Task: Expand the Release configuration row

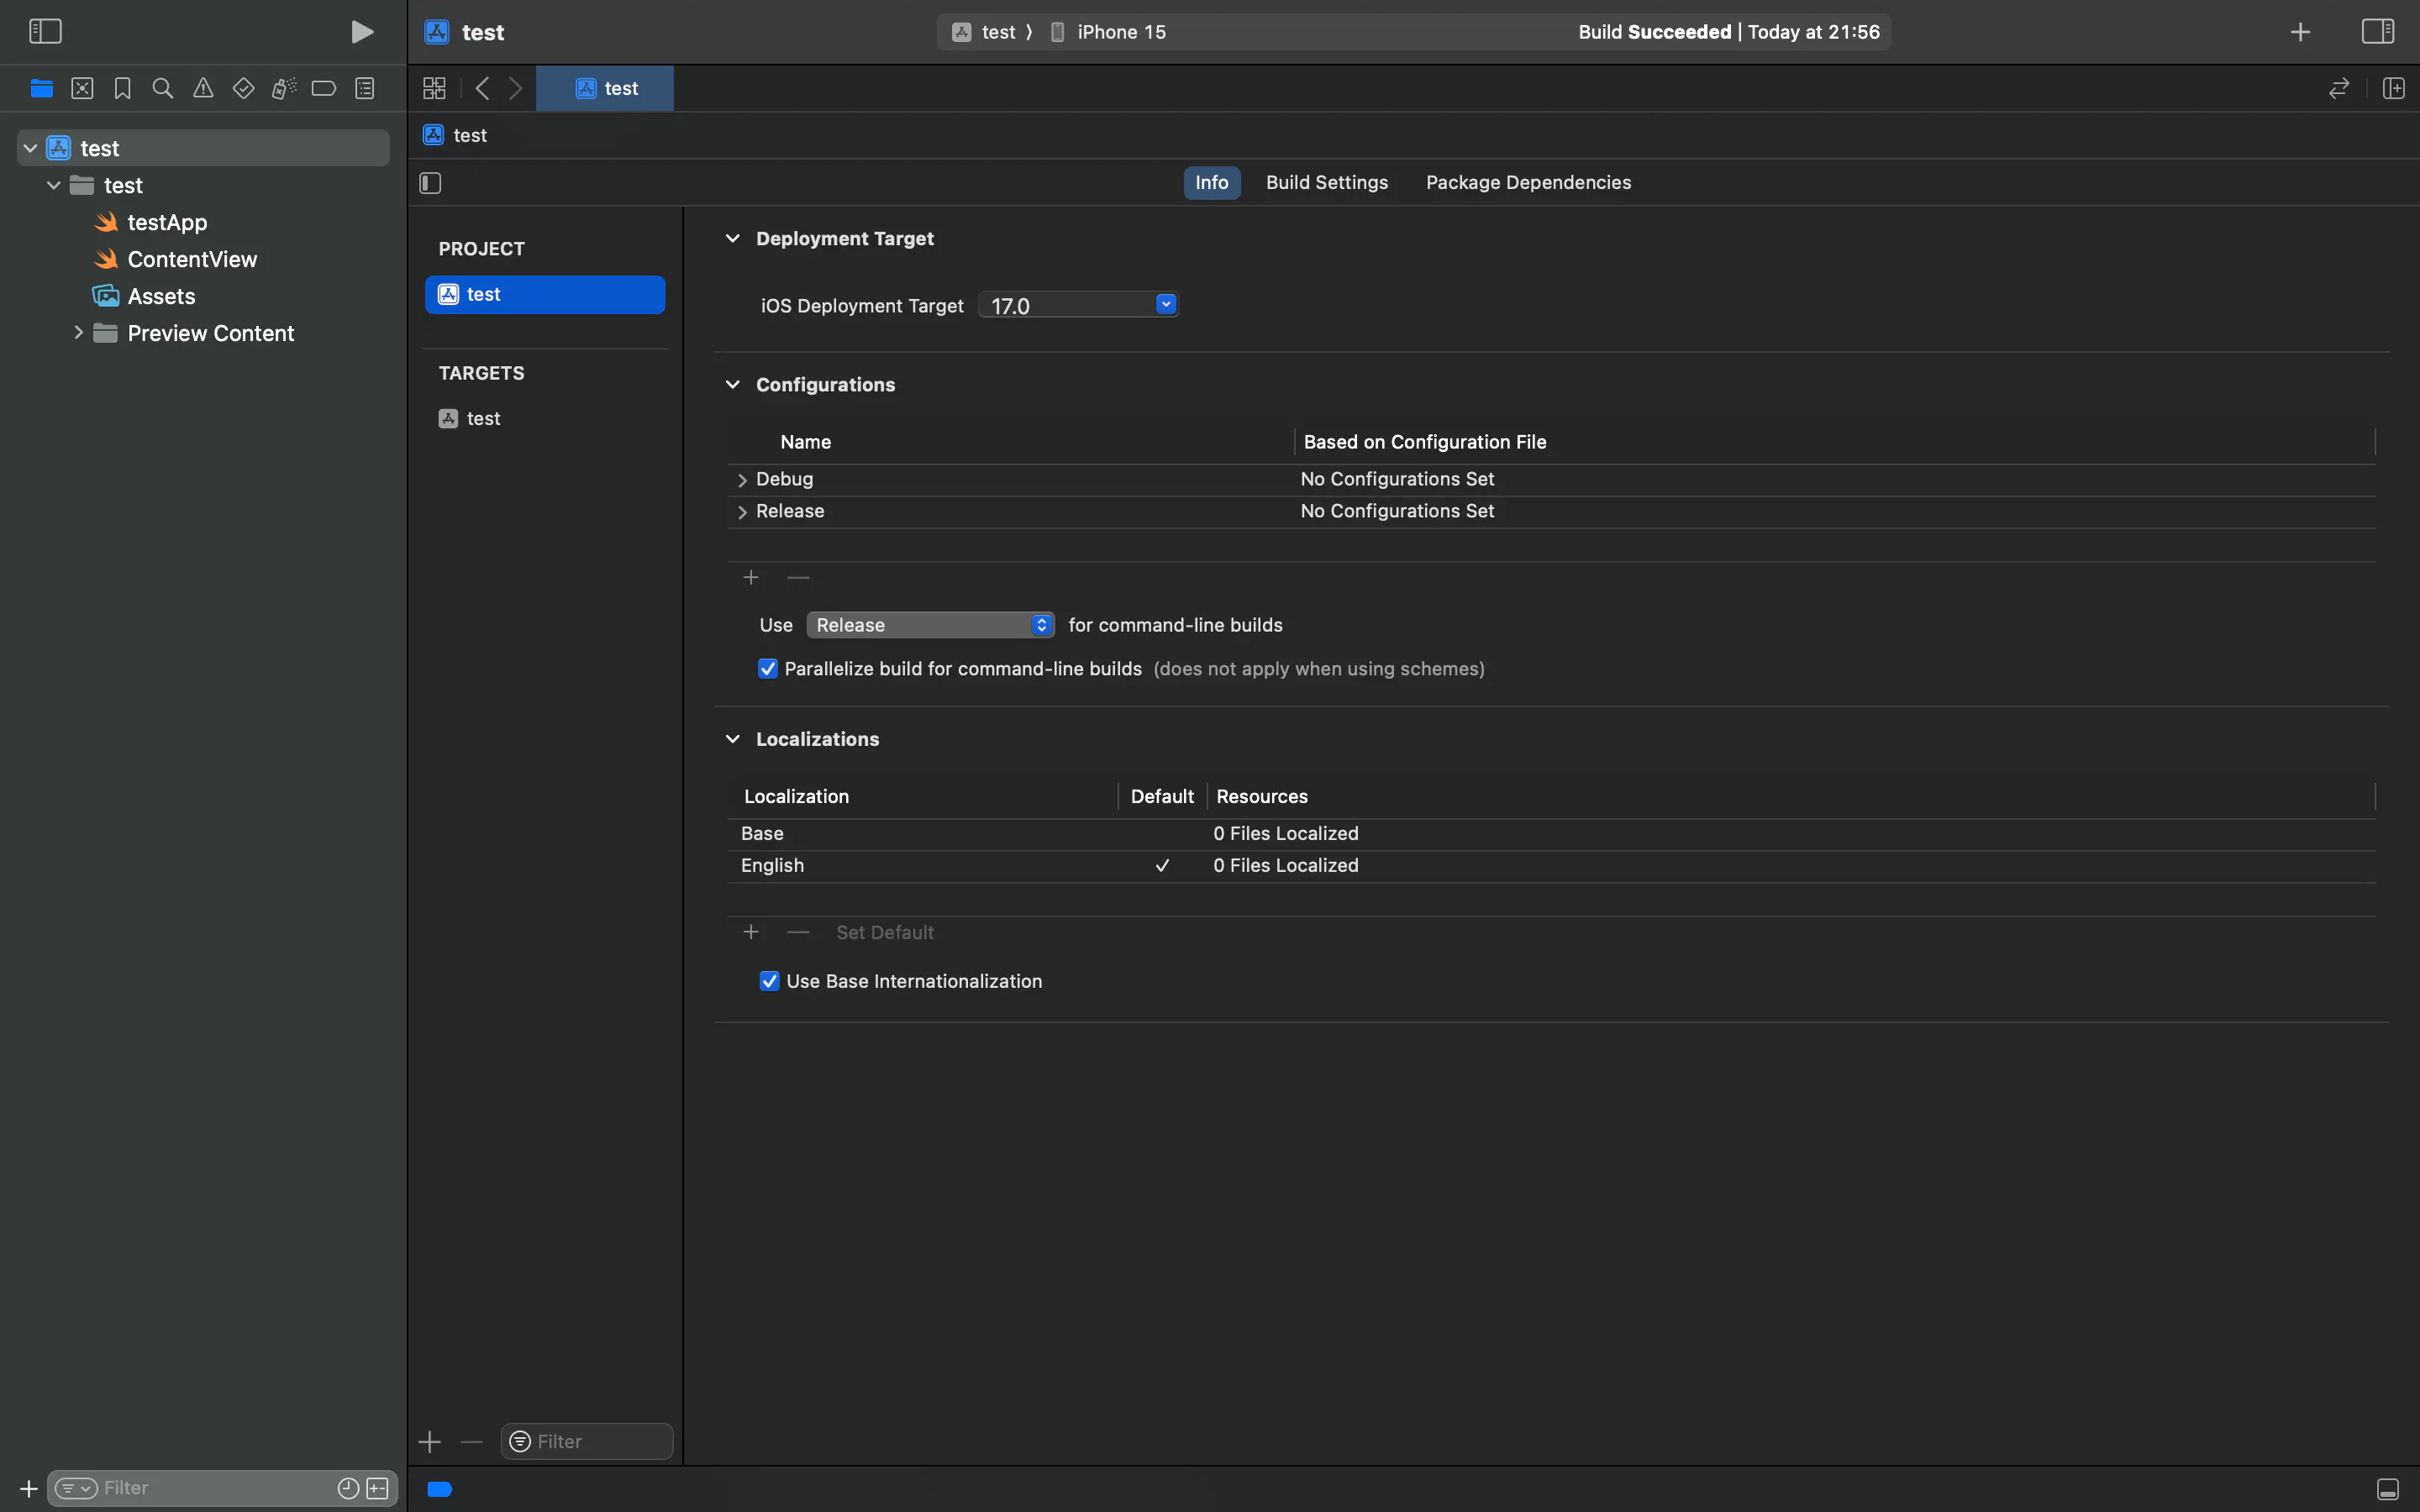Action: pos(742,512)
